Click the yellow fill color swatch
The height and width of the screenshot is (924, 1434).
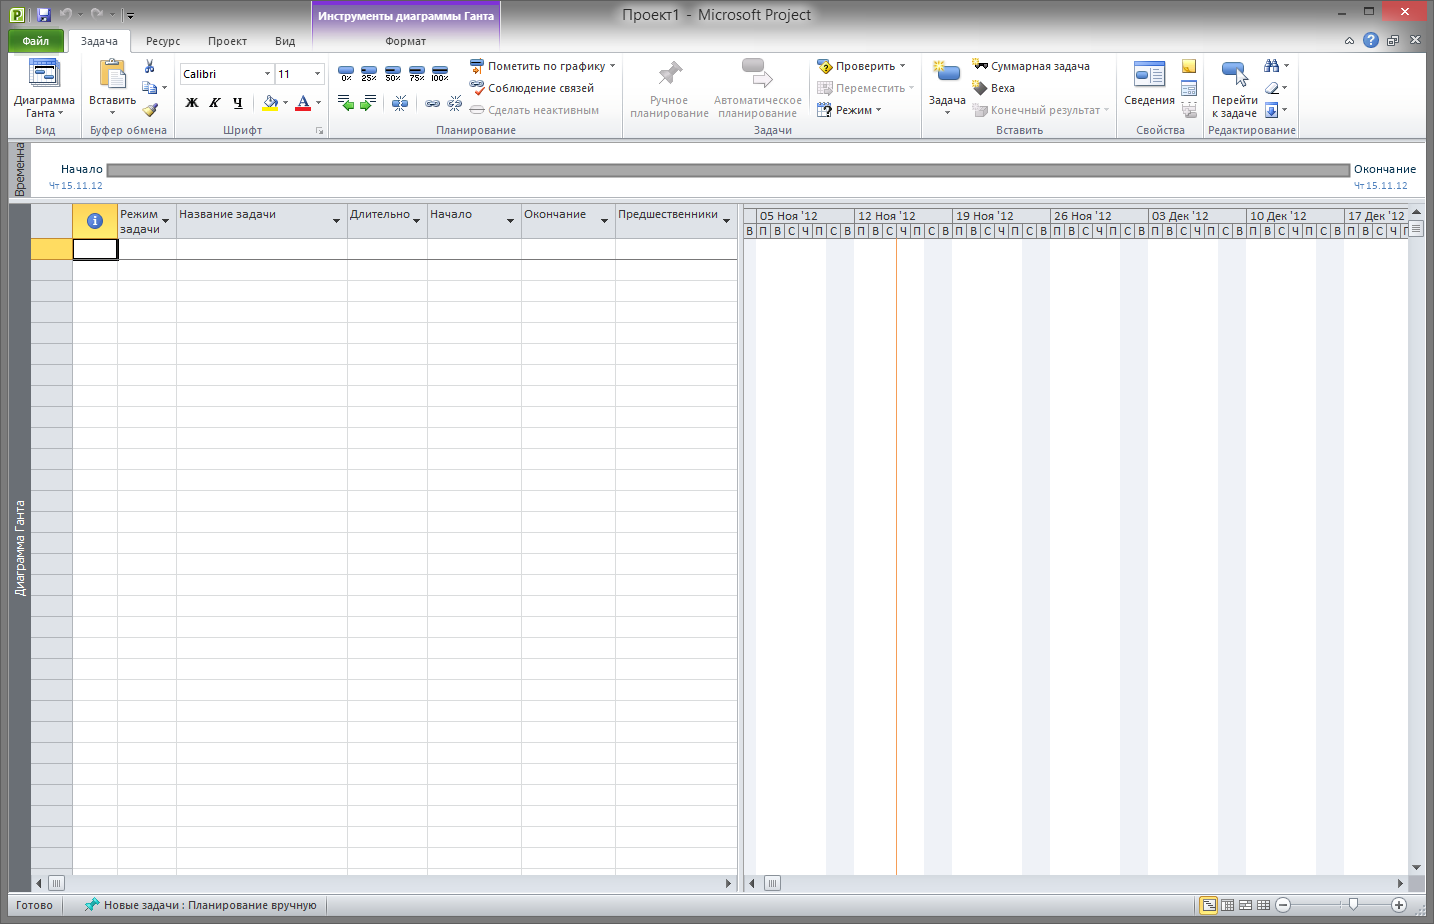pyautogui.click(x=269, y=102)
